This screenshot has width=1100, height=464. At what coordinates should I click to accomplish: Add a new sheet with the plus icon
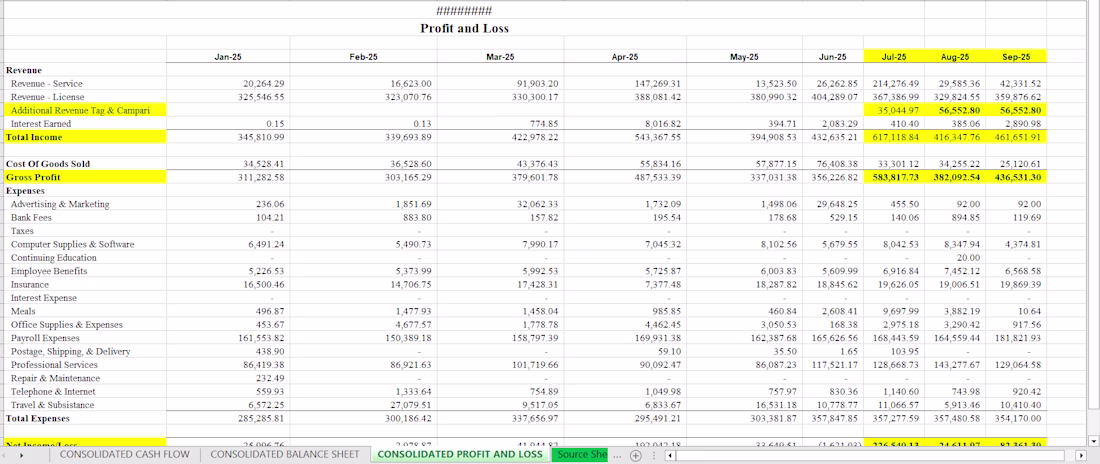click(x=636, y=455)
